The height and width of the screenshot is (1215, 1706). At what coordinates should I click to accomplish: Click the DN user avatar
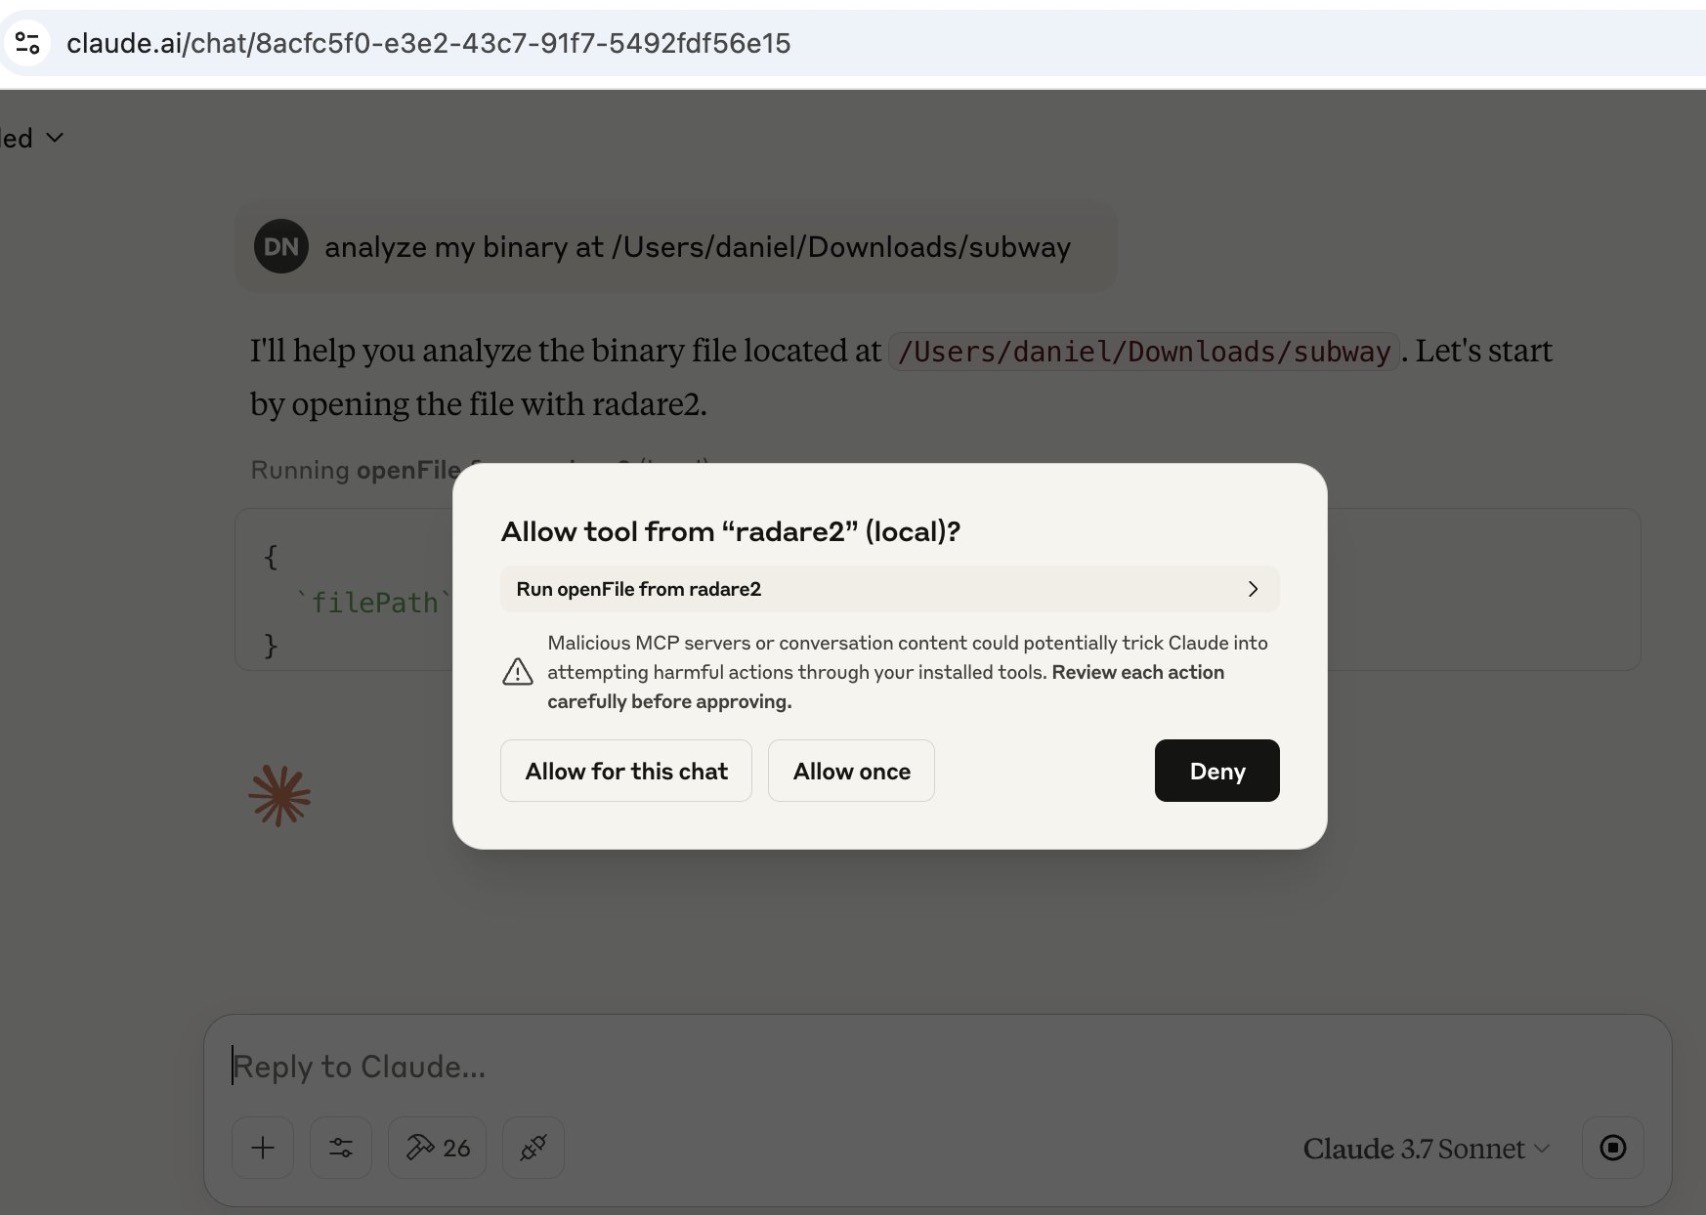(x=281, y=246)
